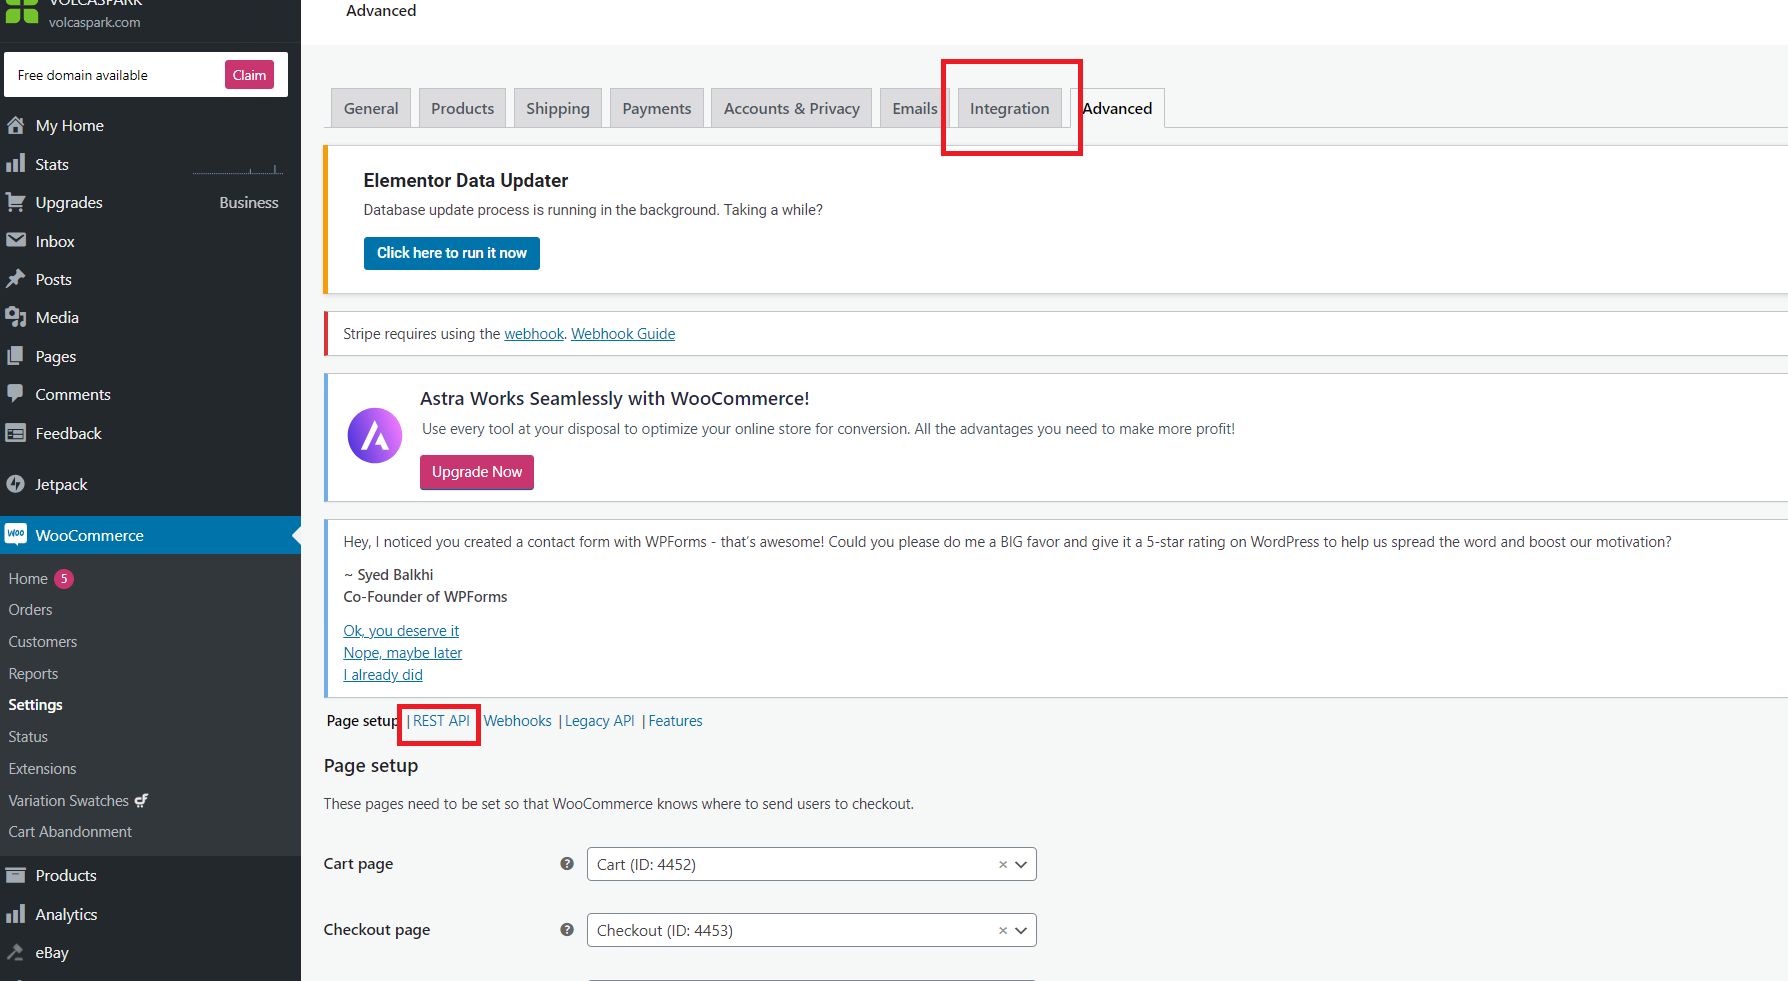
Task: Click 'Click here to run it now' button
Action: pos(452,253)
